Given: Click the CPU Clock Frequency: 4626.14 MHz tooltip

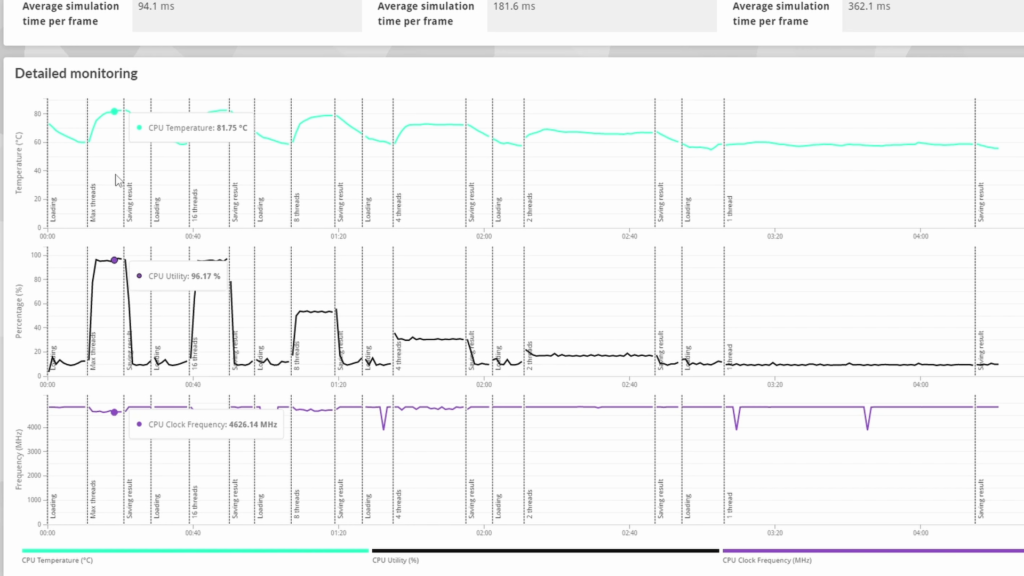Looking at the screenshot, I should [x=208, y=423].
